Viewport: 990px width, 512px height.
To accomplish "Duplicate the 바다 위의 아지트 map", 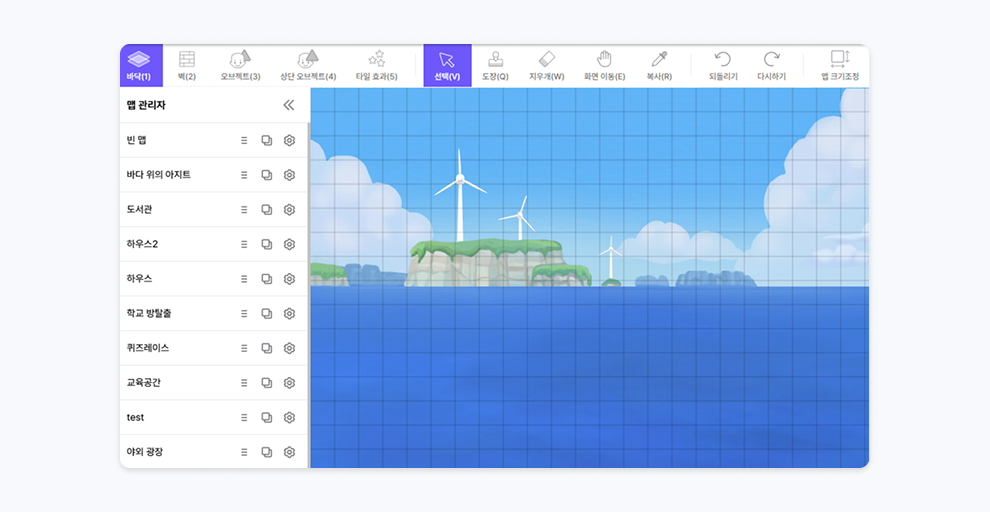I will [x=266, y=175].
